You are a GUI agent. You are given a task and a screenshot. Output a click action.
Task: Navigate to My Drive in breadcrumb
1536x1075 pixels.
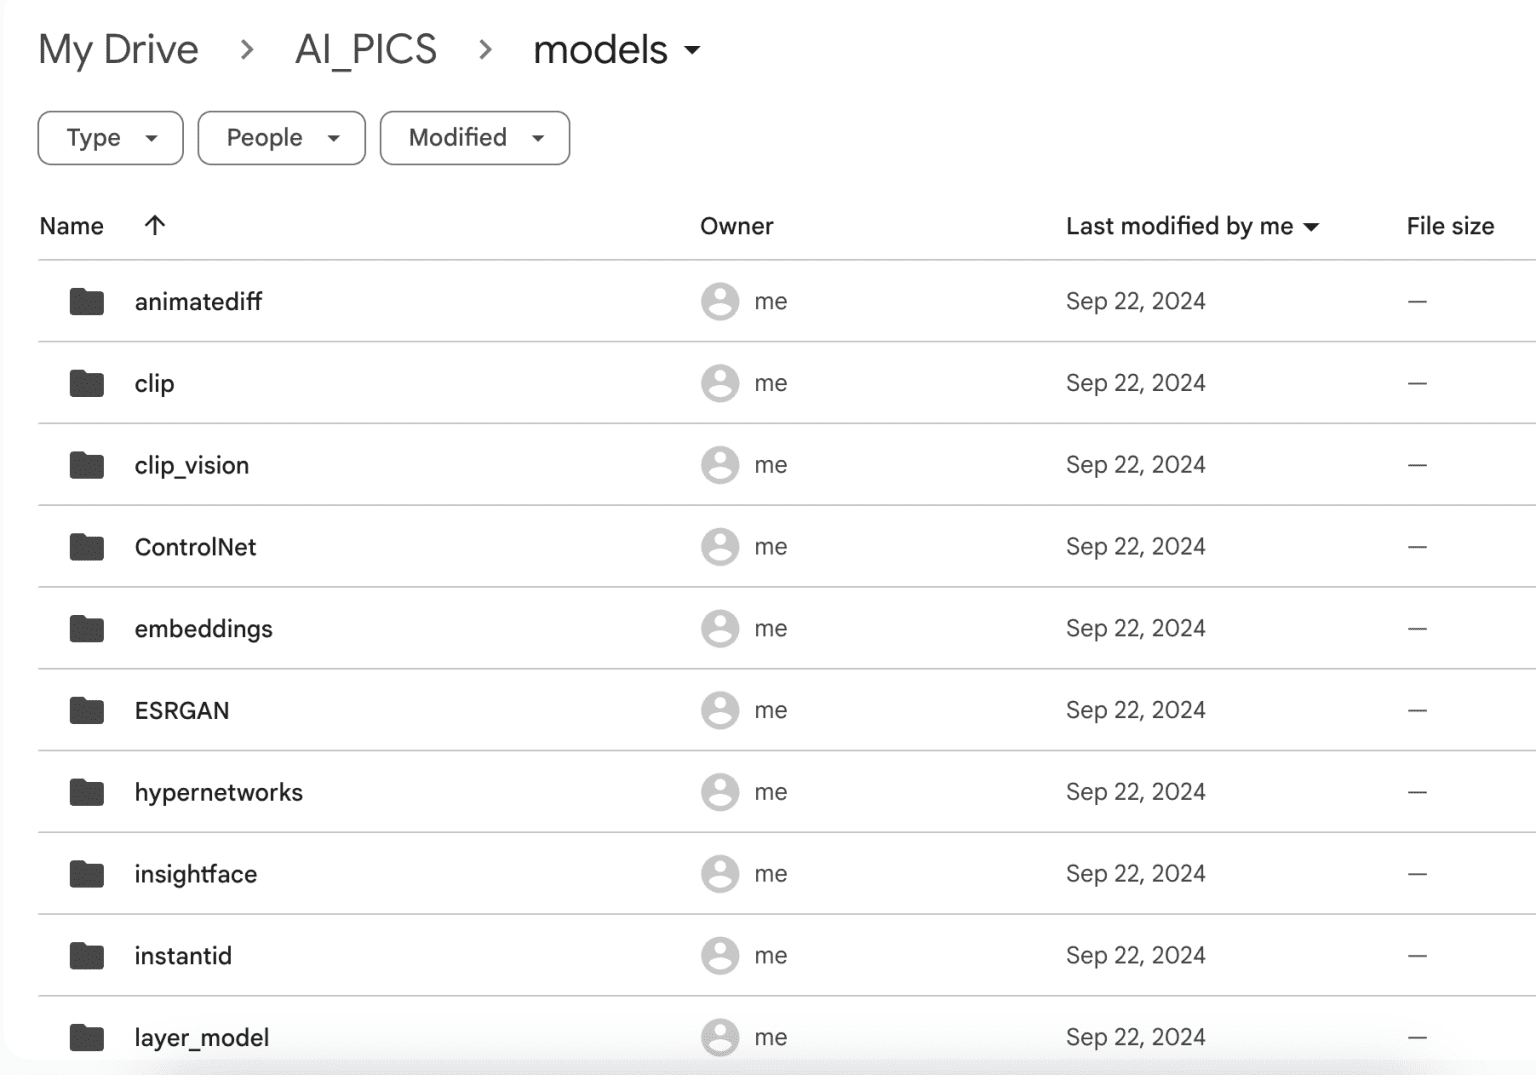coord(118,50)
